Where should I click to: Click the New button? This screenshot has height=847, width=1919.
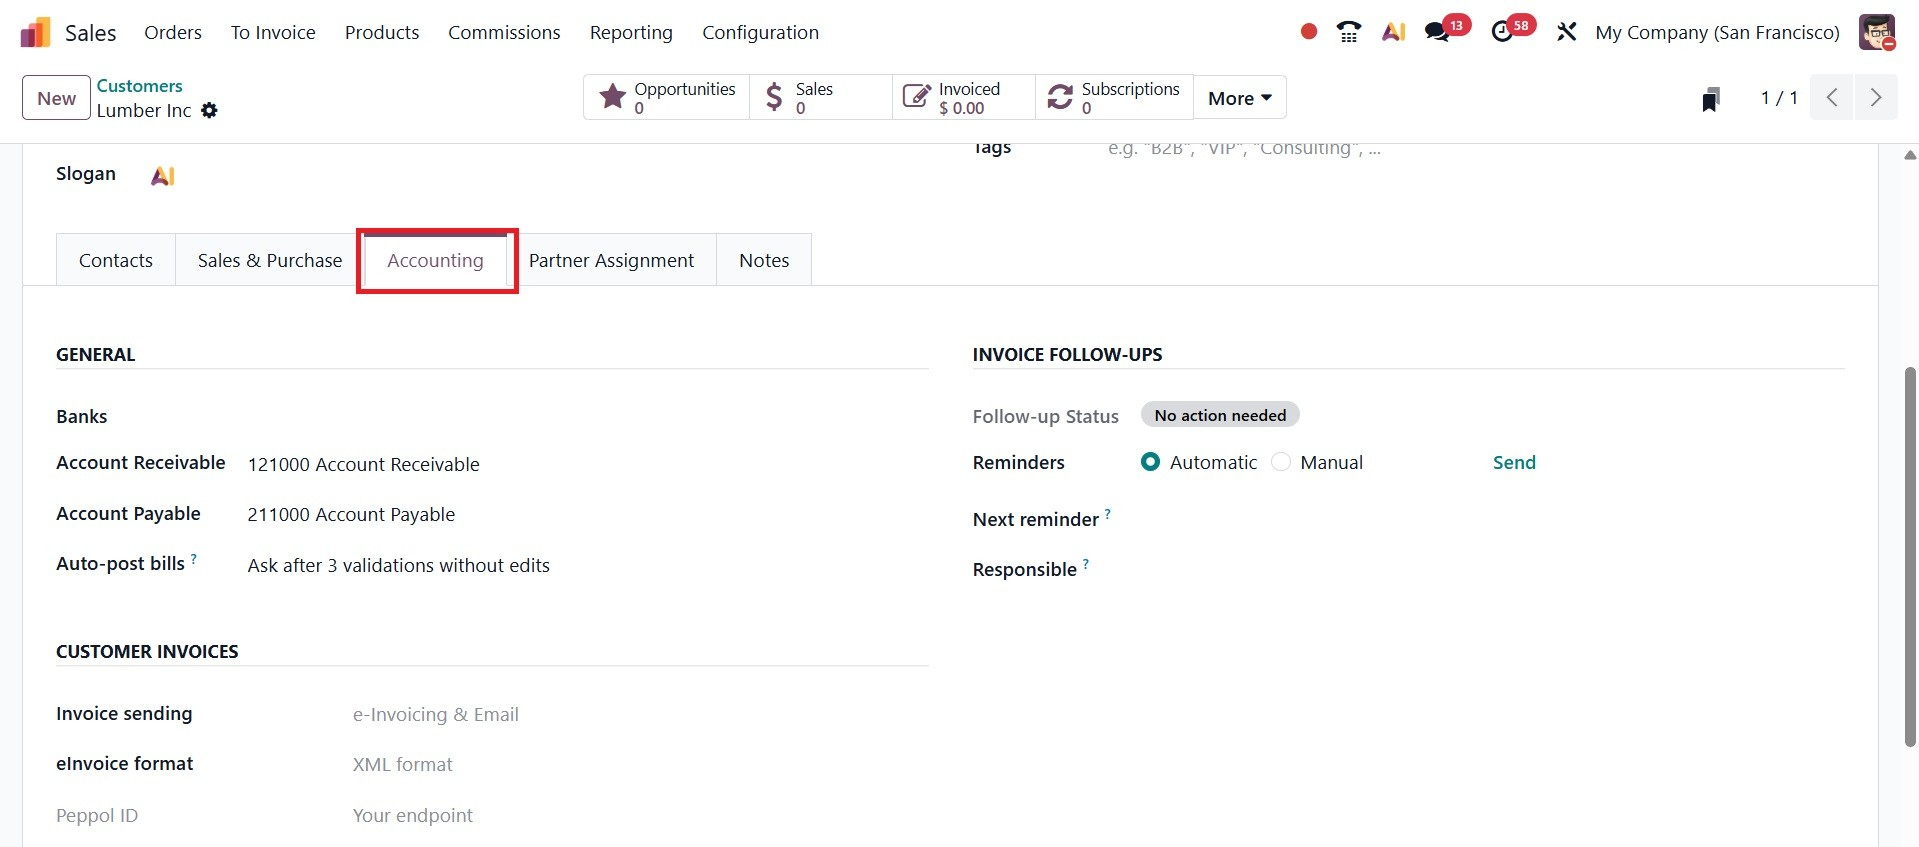56,98
